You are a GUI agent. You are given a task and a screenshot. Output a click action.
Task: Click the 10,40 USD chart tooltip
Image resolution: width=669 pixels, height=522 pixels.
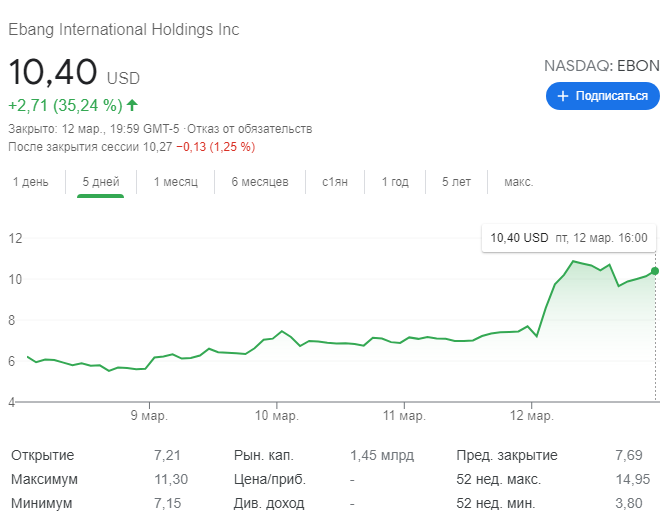point(568,238)
